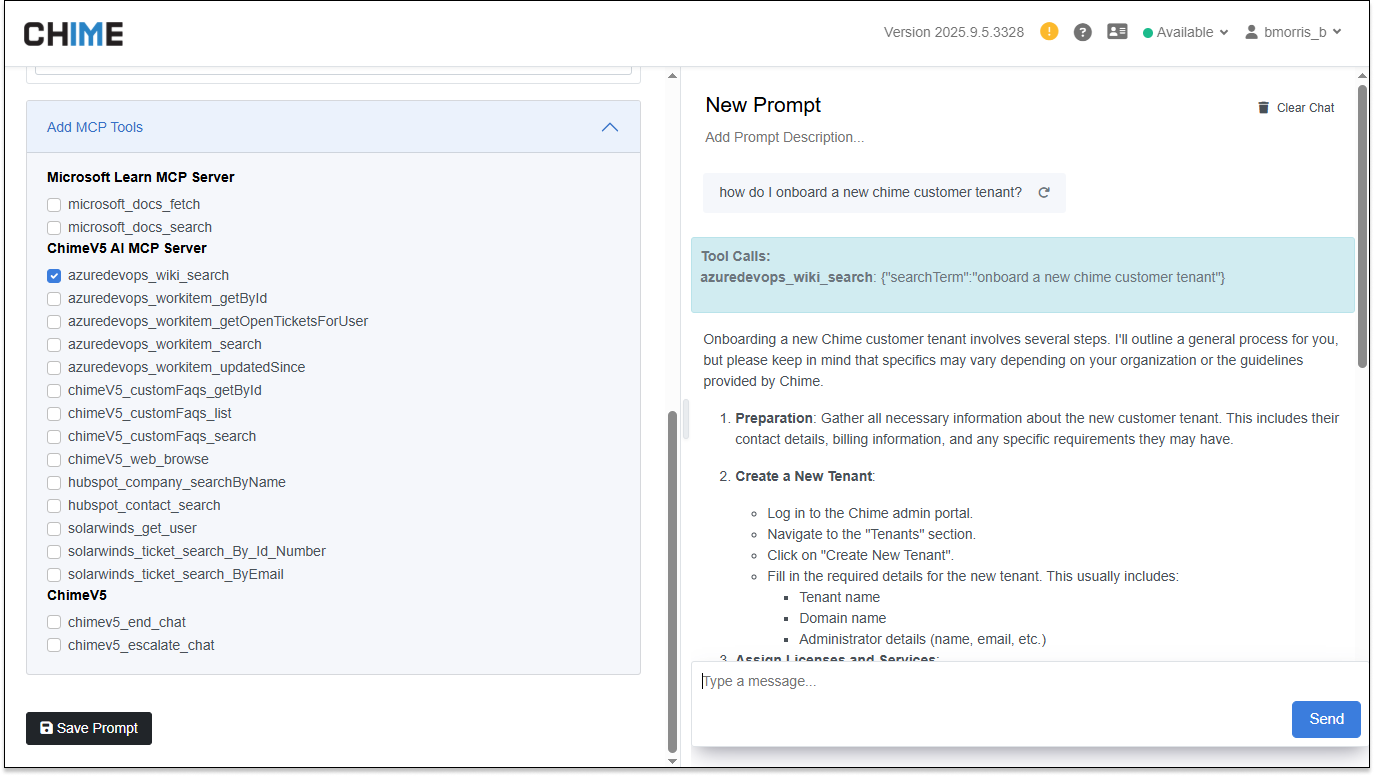Open the Available status dropdown
The image size is (1374, 776).
pyautogui.click(x=1186, y=32)
